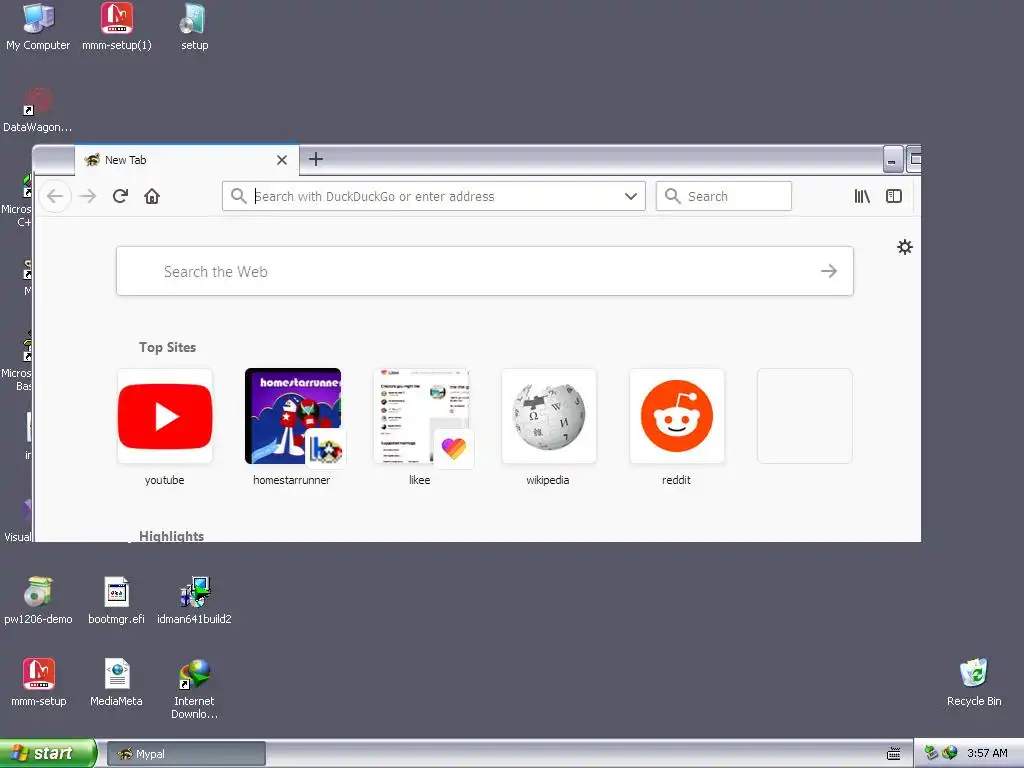Select the MediaMeta file icon
This screenshot has height=768, width=1024.
(116, 683)
